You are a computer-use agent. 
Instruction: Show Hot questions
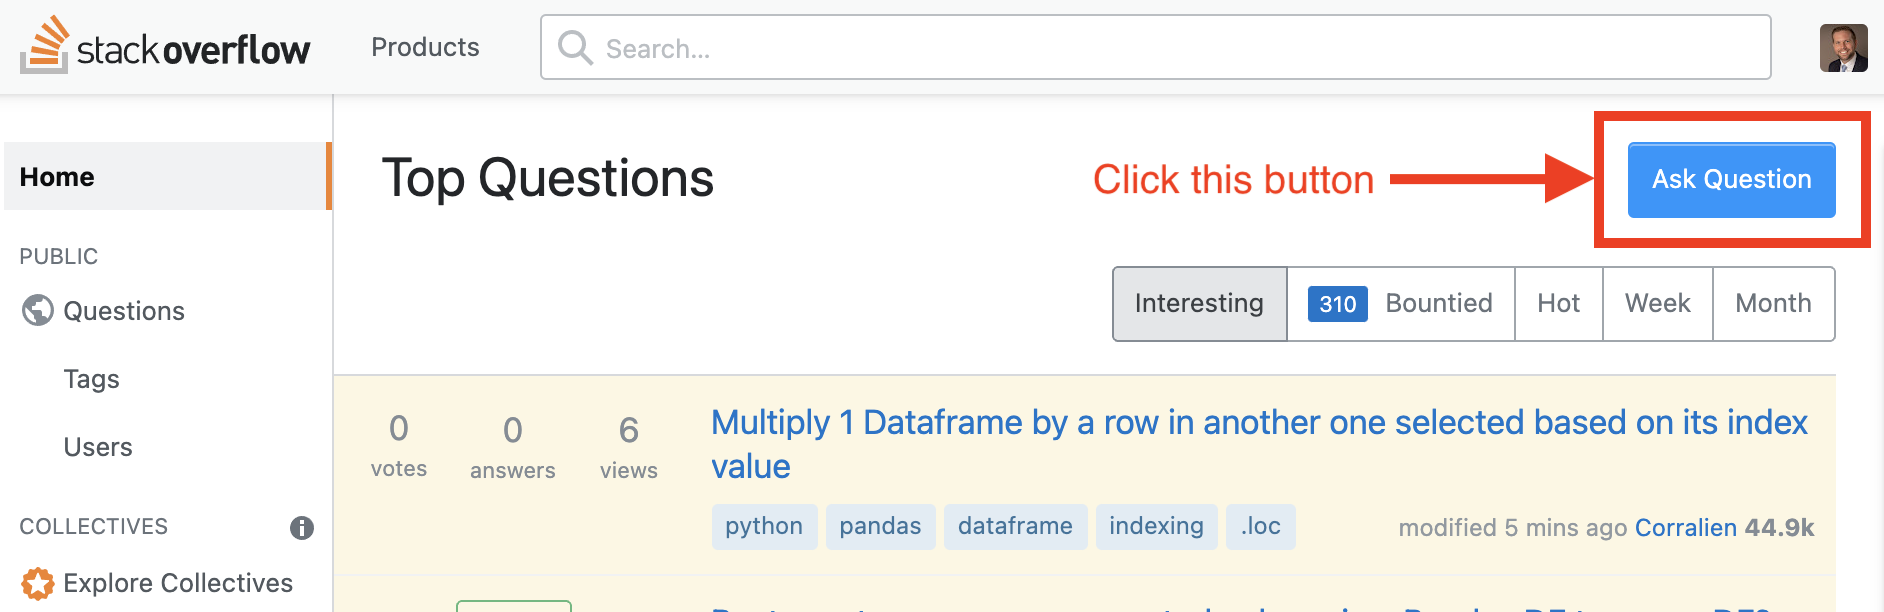[1558, 304]
